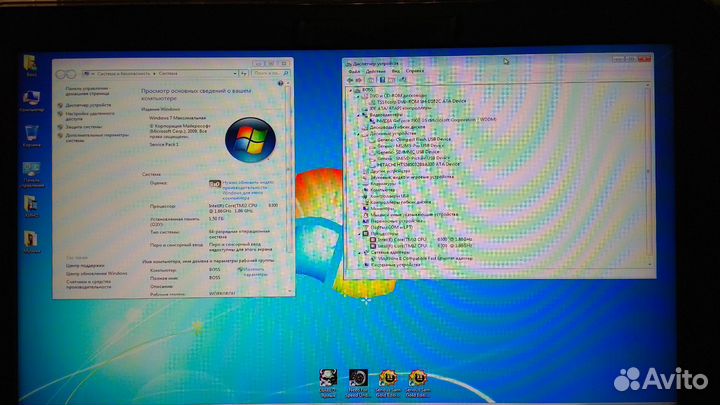Open the Boss folder on the desktop
Viewport: 720px width, 405px height.
(x=31, y=66)
